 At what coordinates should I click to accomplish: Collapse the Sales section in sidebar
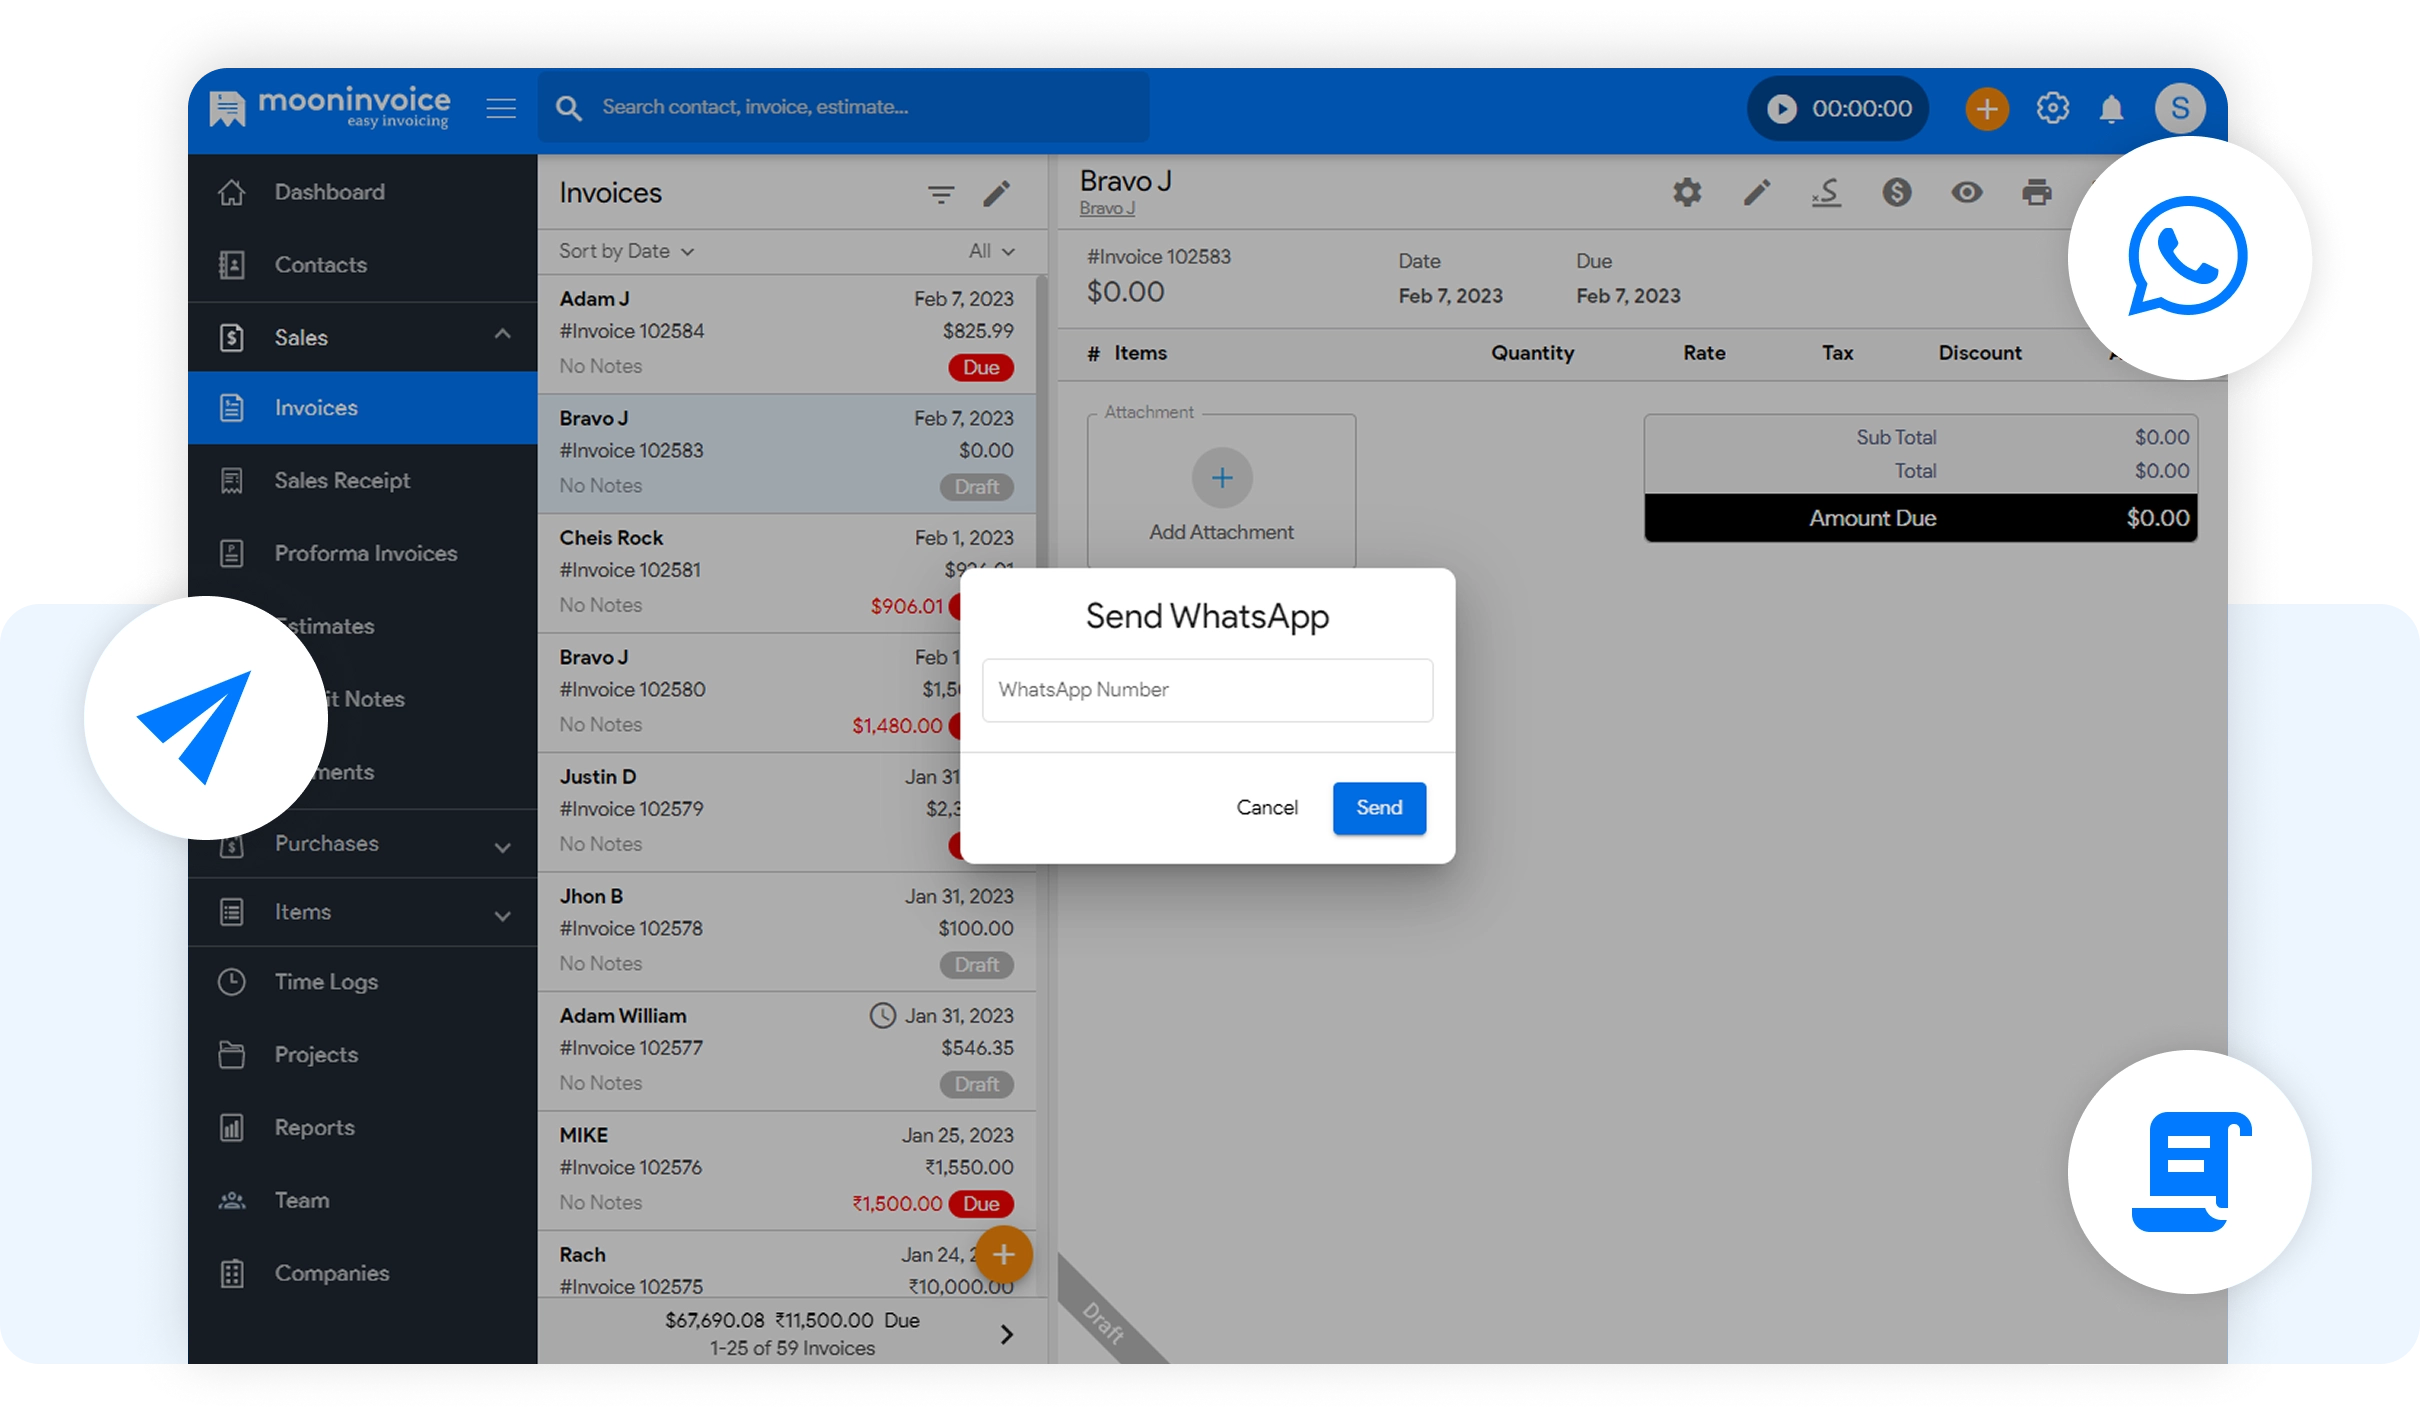[x=502, y=335]
